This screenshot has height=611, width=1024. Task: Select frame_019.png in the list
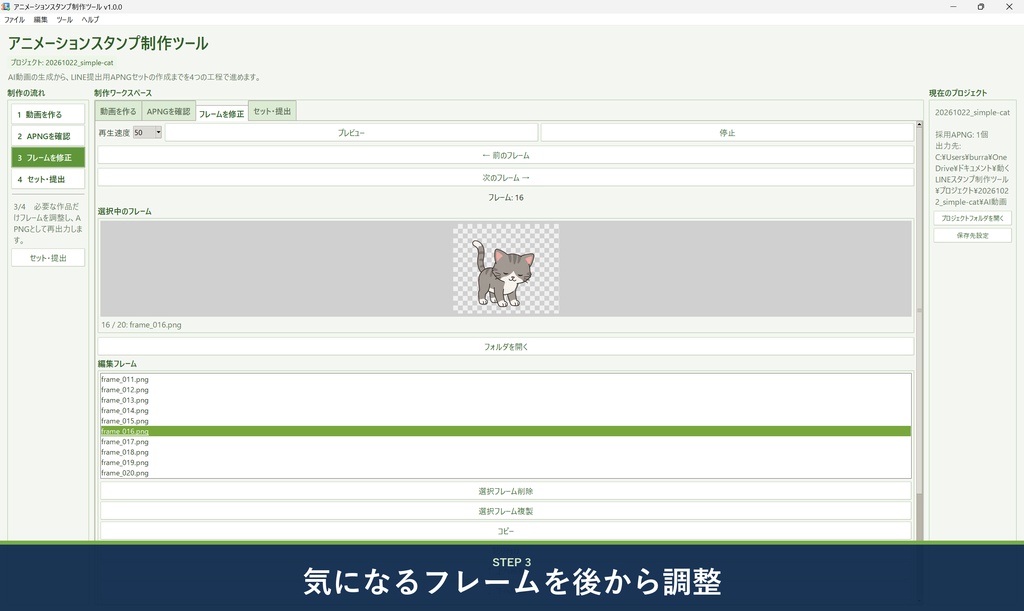pos(505,463)
